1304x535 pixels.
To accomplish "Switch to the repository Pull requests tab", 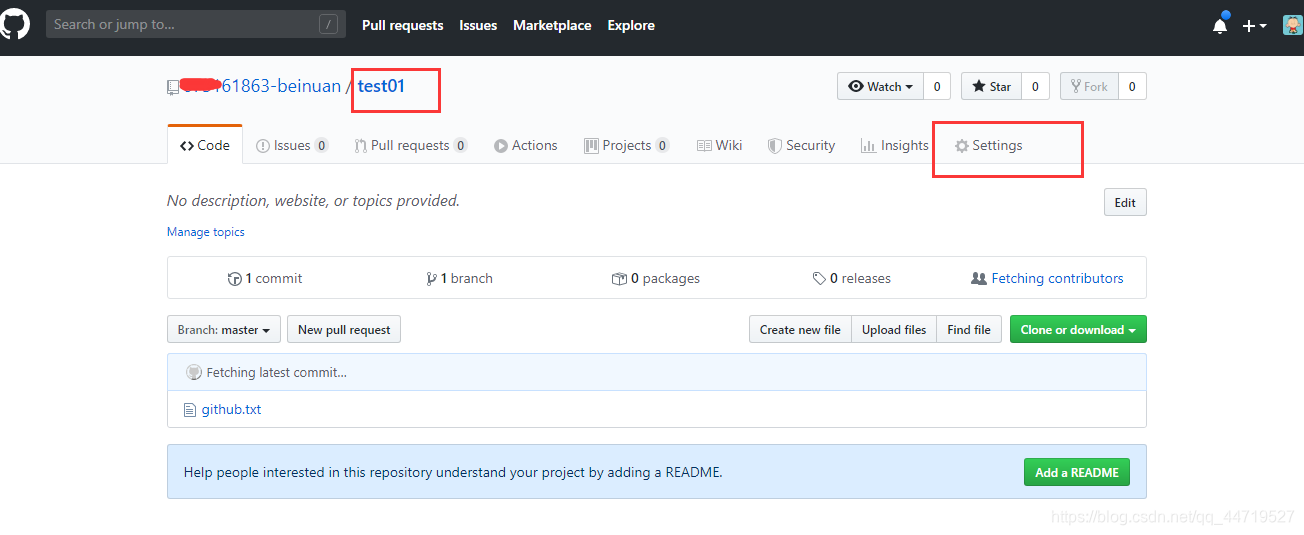I will click(410, 145).
